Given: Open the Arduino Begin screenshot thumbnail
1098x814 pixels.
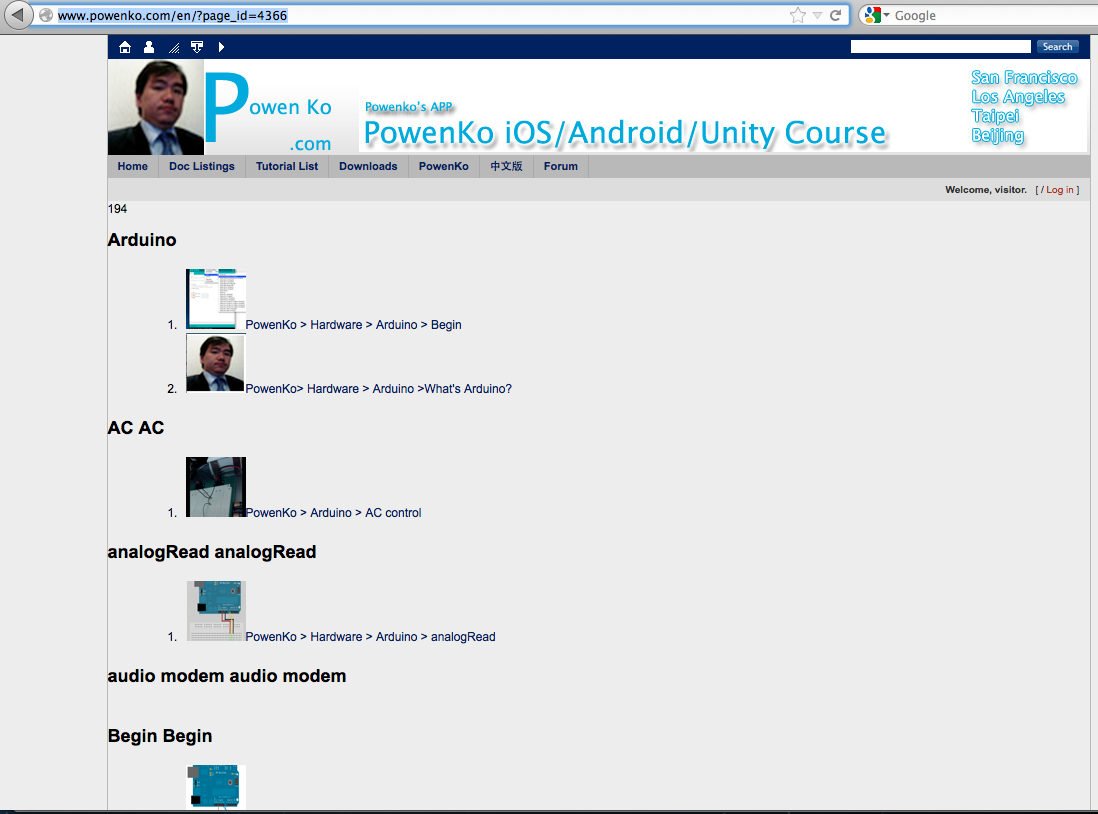Looking at the screenshot, I should point(216,299).
